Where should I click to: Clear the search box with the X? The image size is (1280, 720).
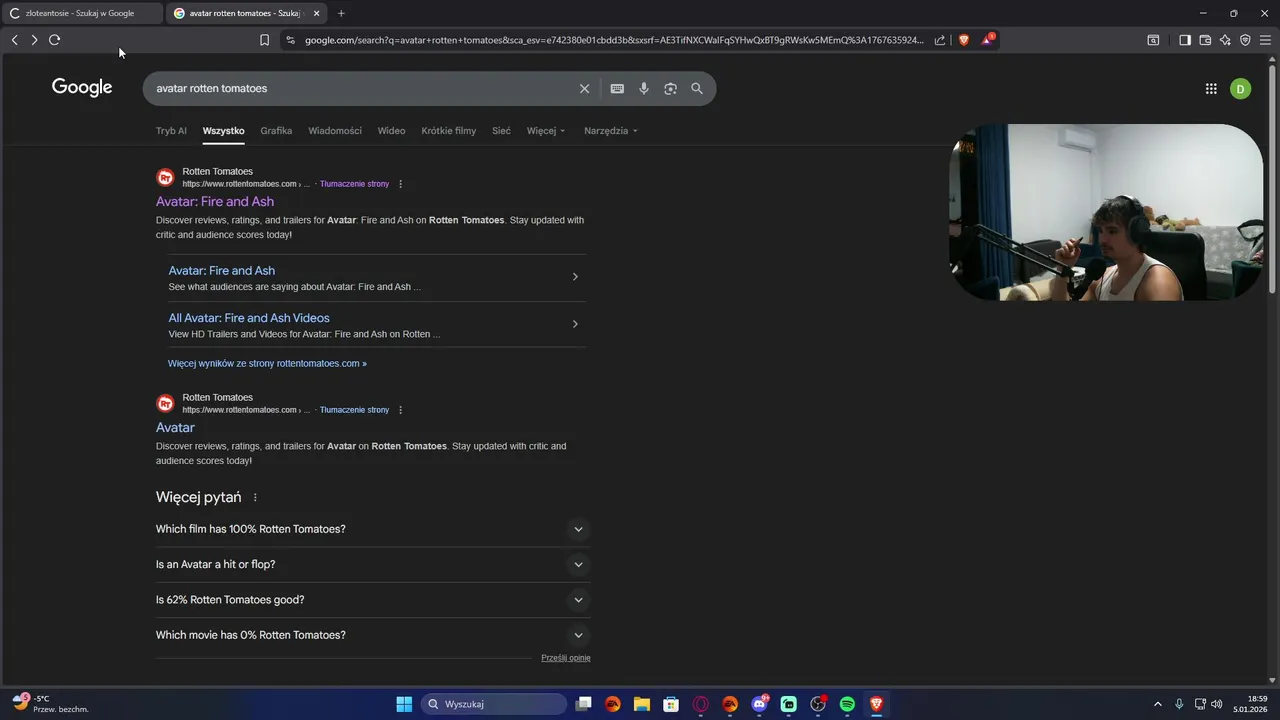tap(585, 88)
